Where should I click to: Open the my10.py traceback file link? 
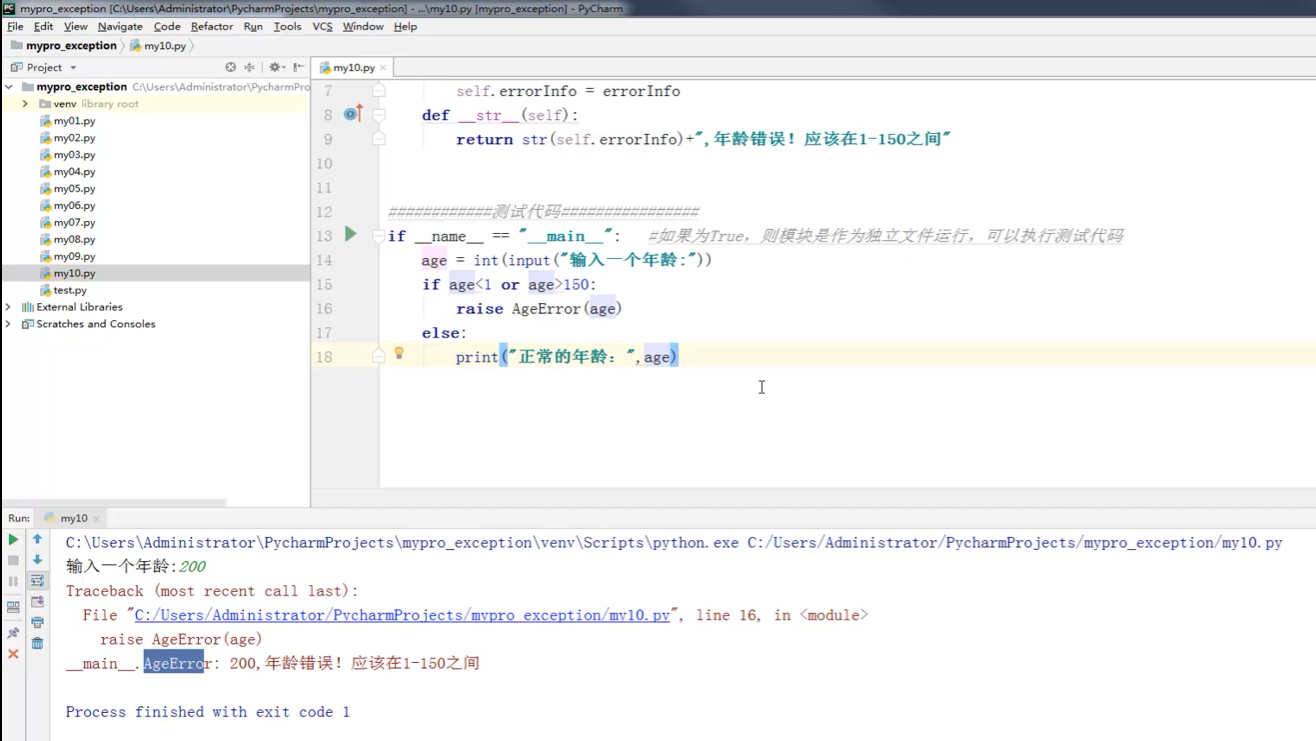pyautogui.click(x=402, y=615)
